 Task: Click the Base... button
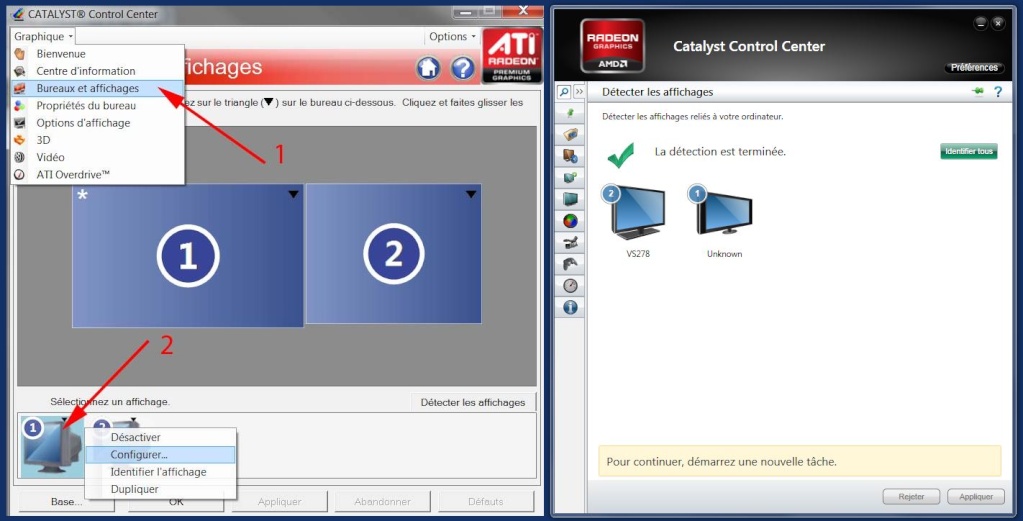tap(67, 501)
